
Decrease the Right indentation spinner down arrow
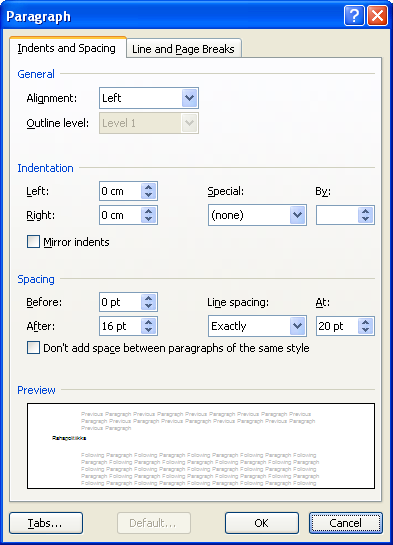click(x=148, y=219)
